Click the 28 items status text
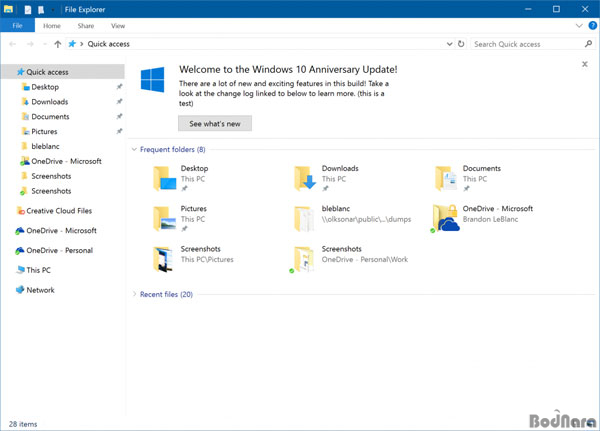This screenshot has width=600, height=431. tap(23, 424)
